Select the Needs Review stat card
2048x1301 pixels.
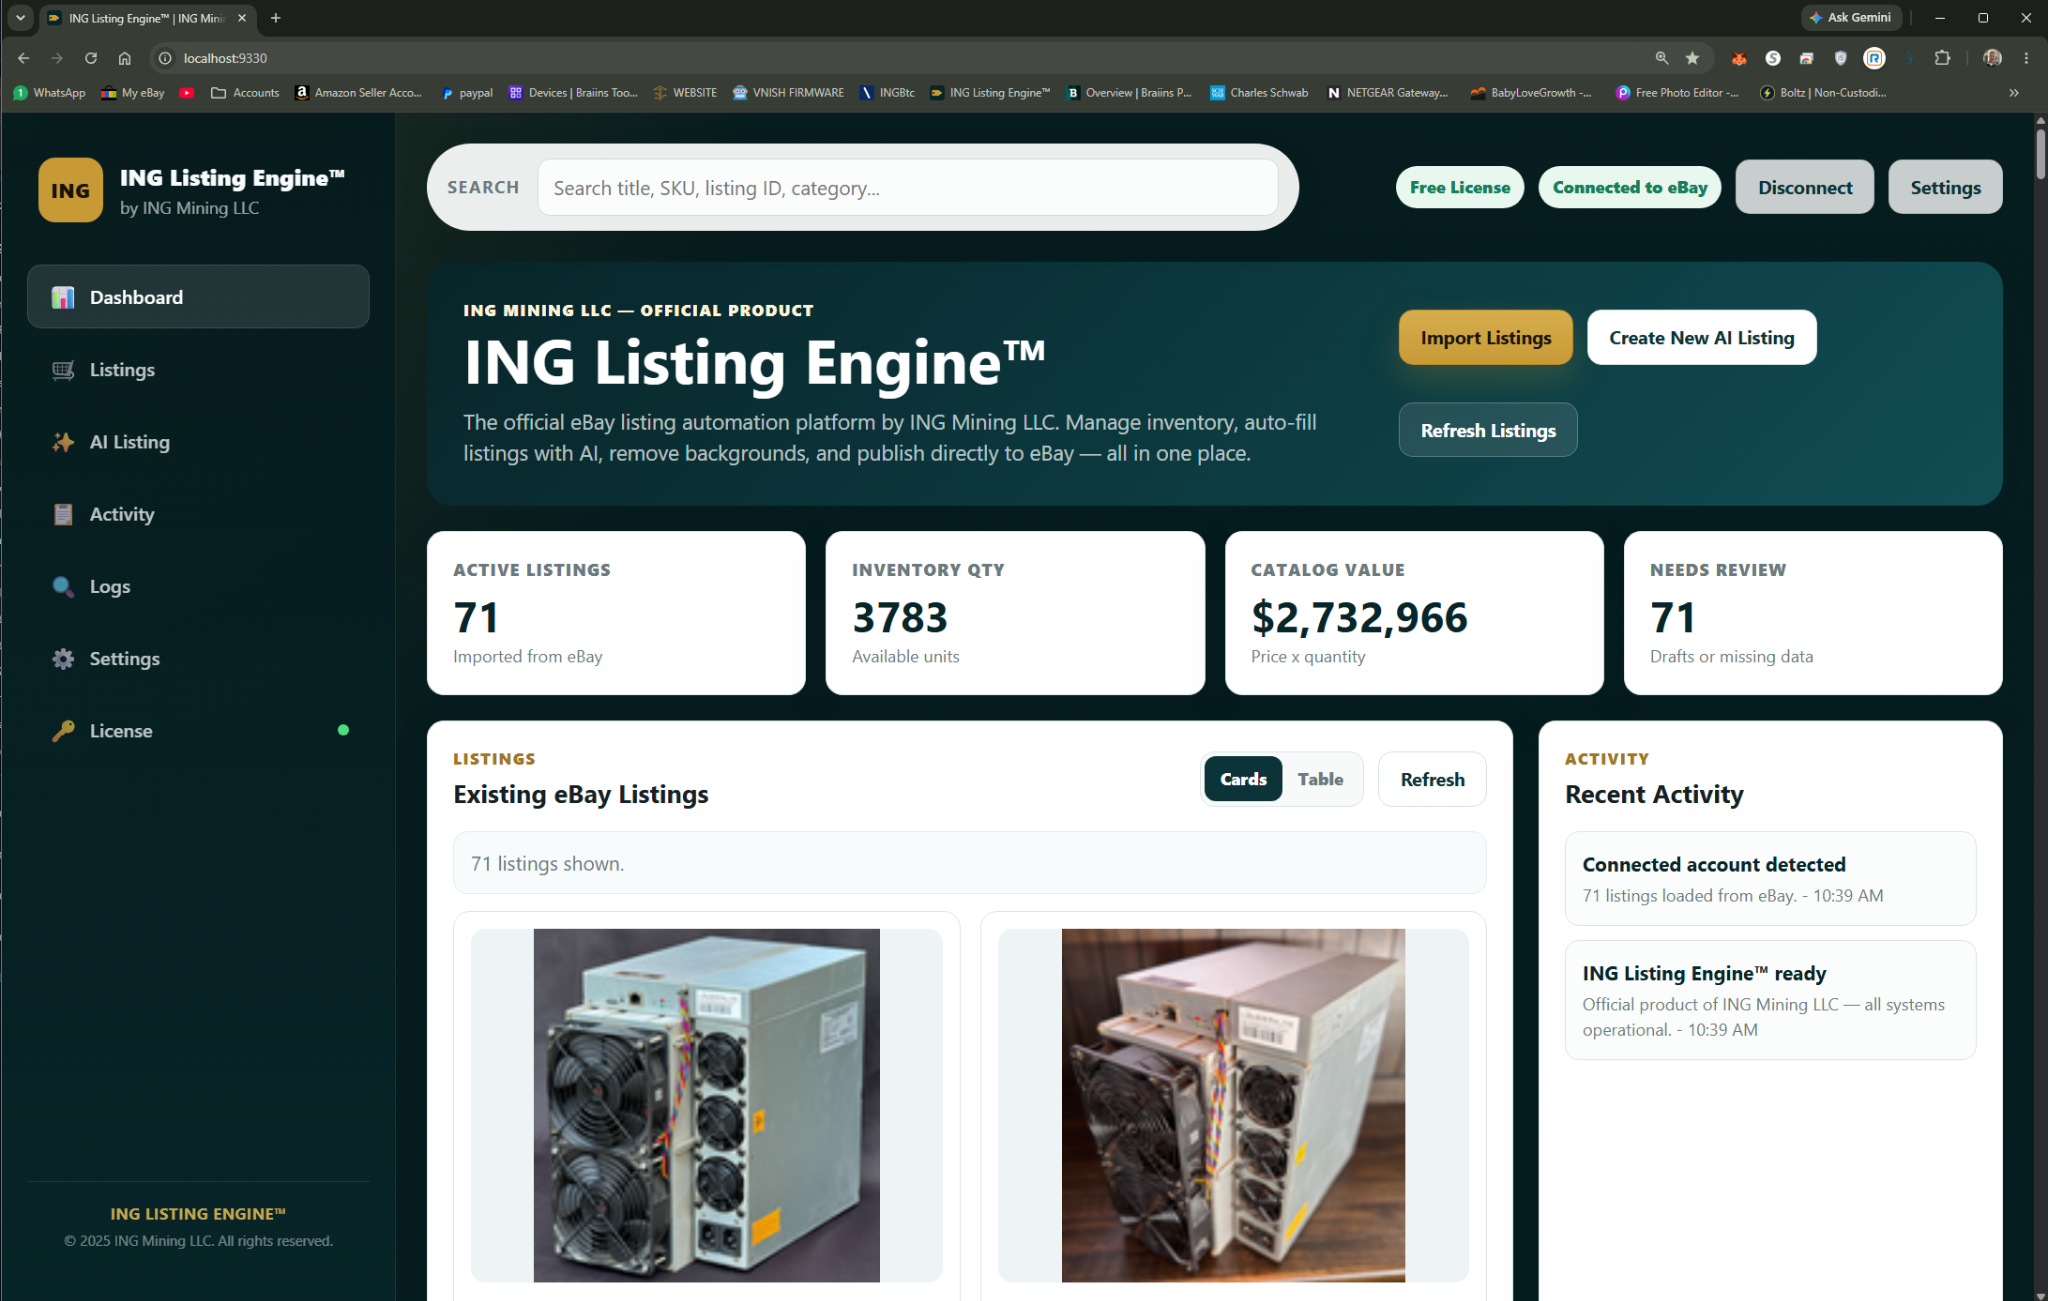1813,613
